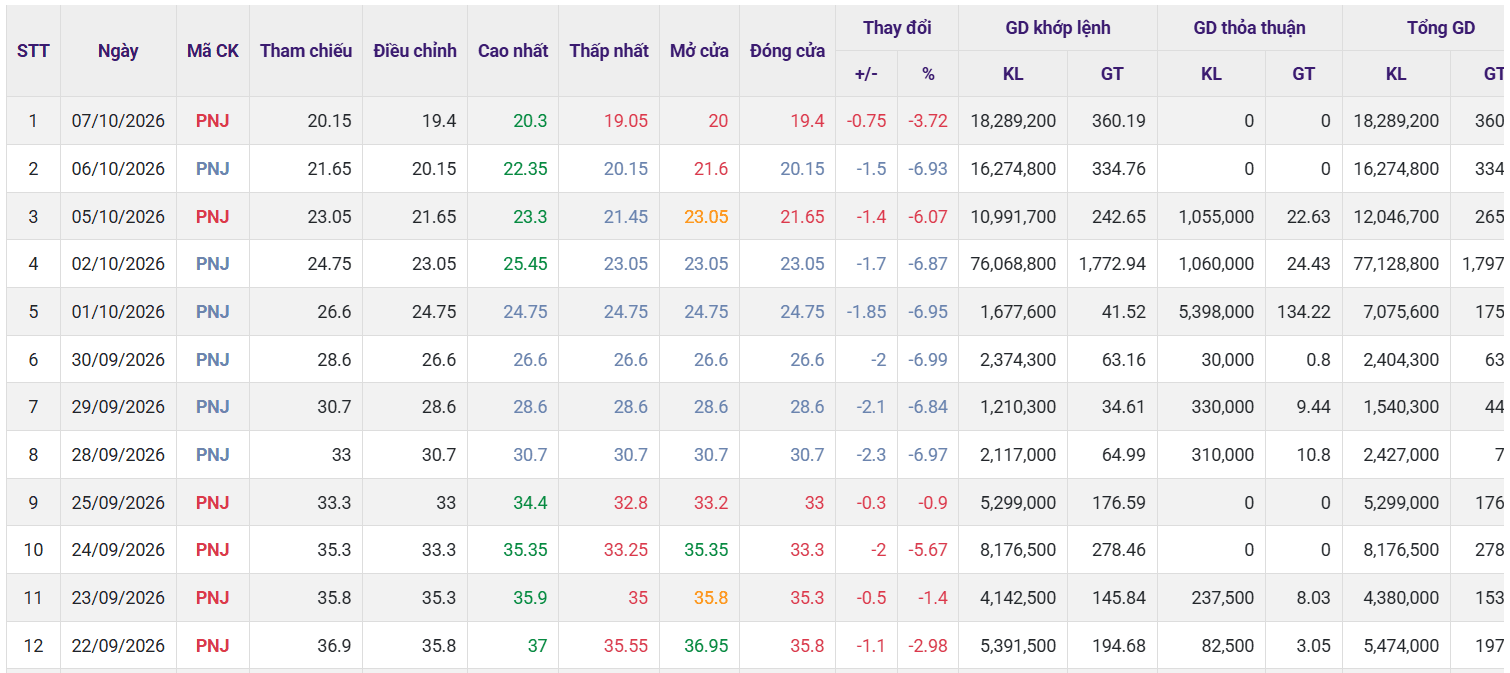The image size is (1510, 673).
Task: Select the date cell 06/10/2026
Action: point(118,169)
